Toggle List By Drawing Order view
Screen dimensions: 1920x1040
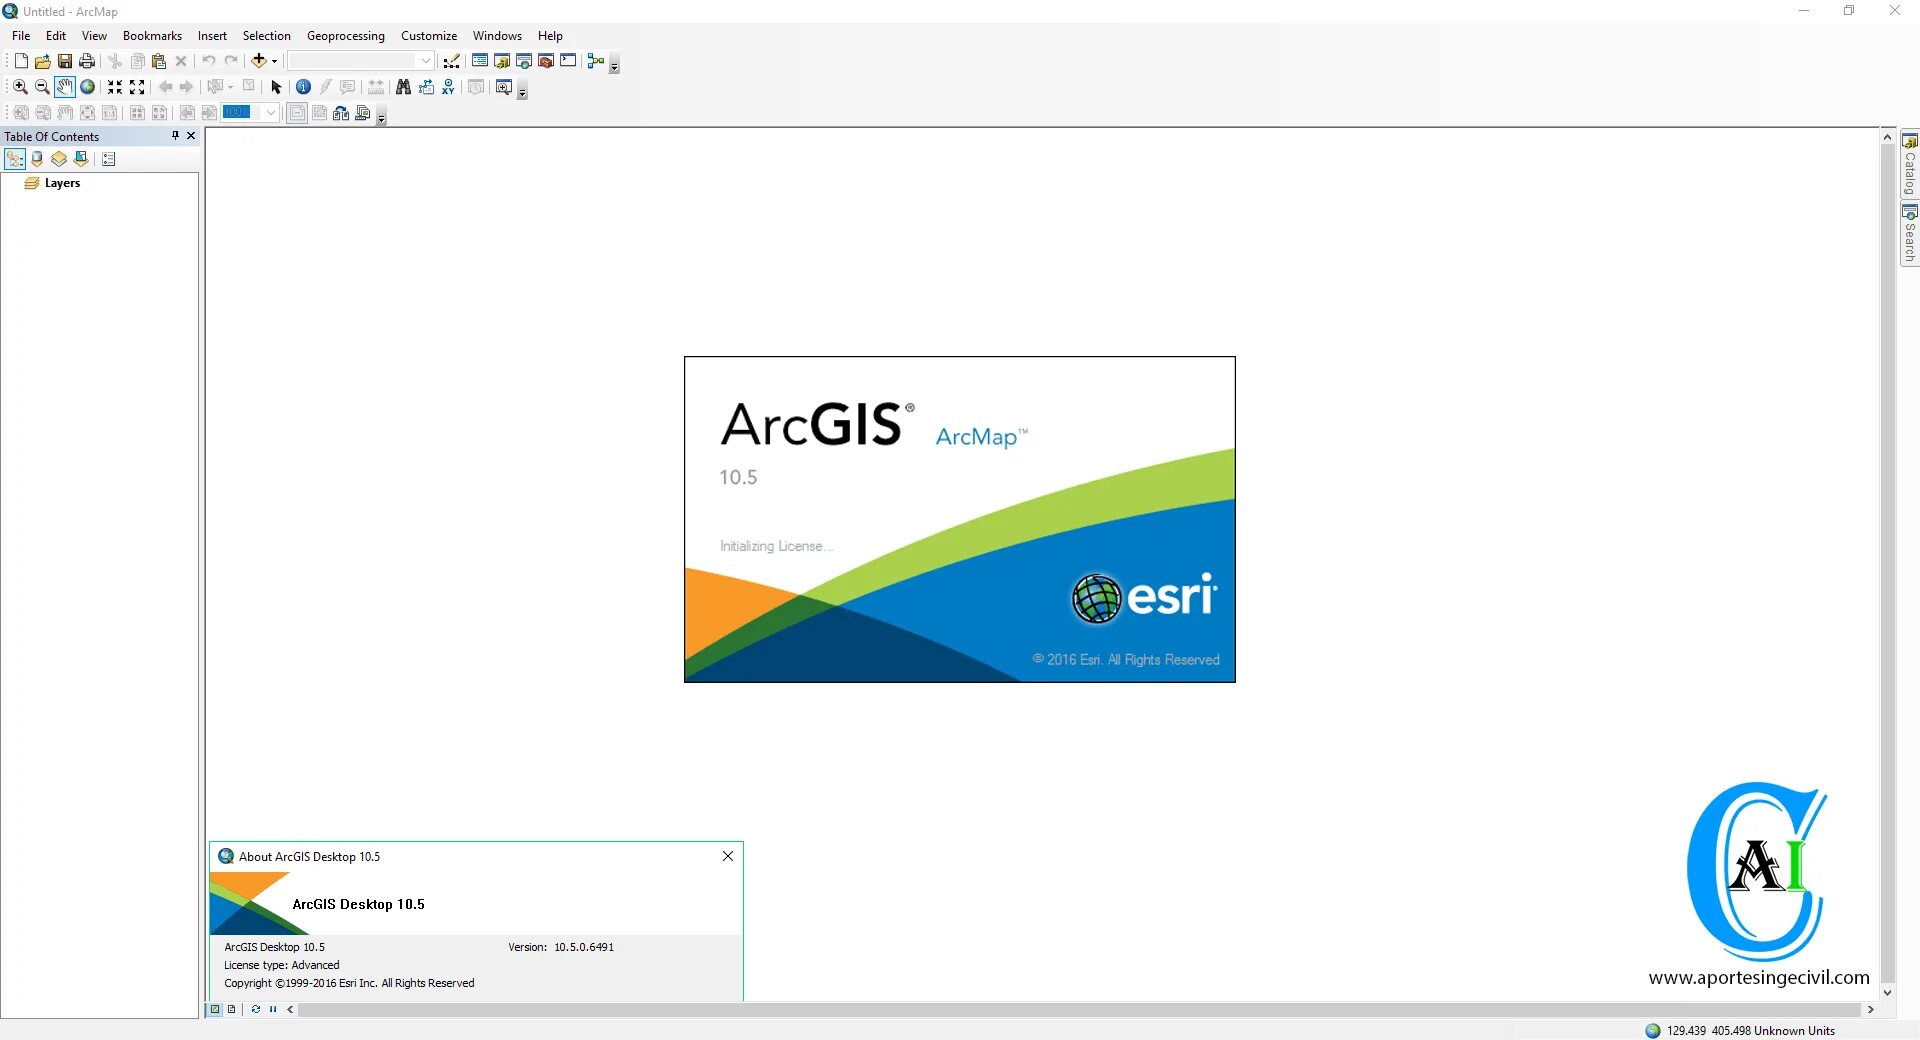click(15, 159)
